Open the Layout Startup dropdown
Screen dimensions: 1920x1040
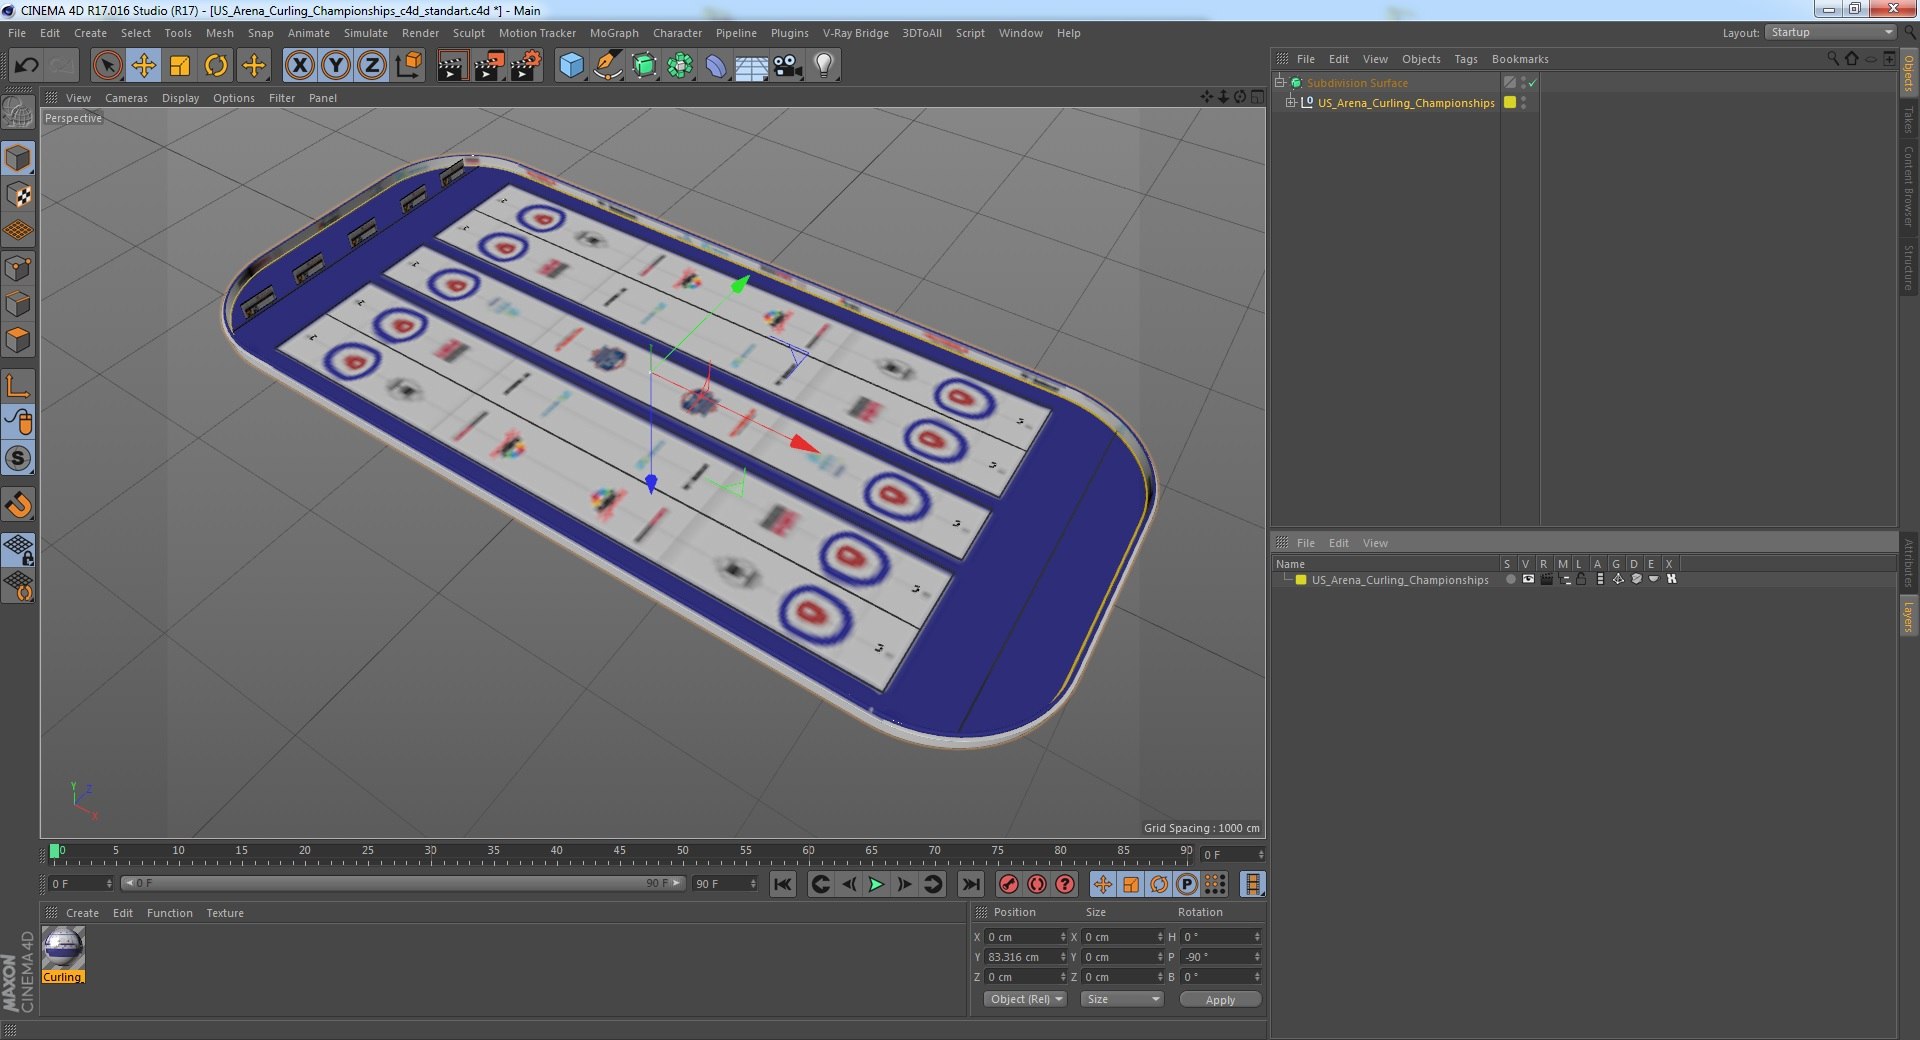(1830, 32)
